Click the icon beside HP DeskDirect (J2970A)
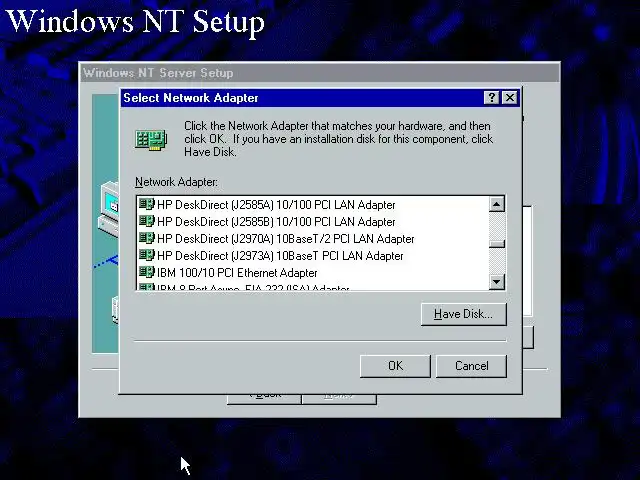640x480 pixels. [x=147, y=238]
